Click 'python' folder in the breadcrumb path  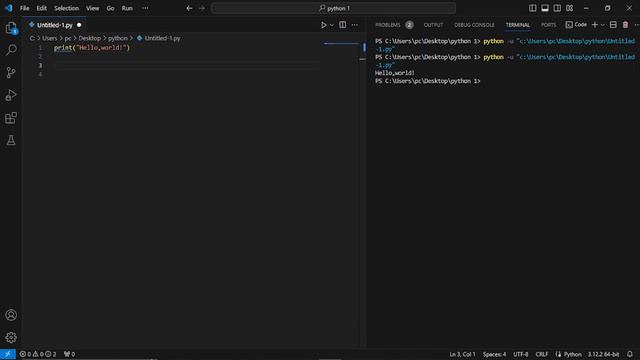(118, 38)
